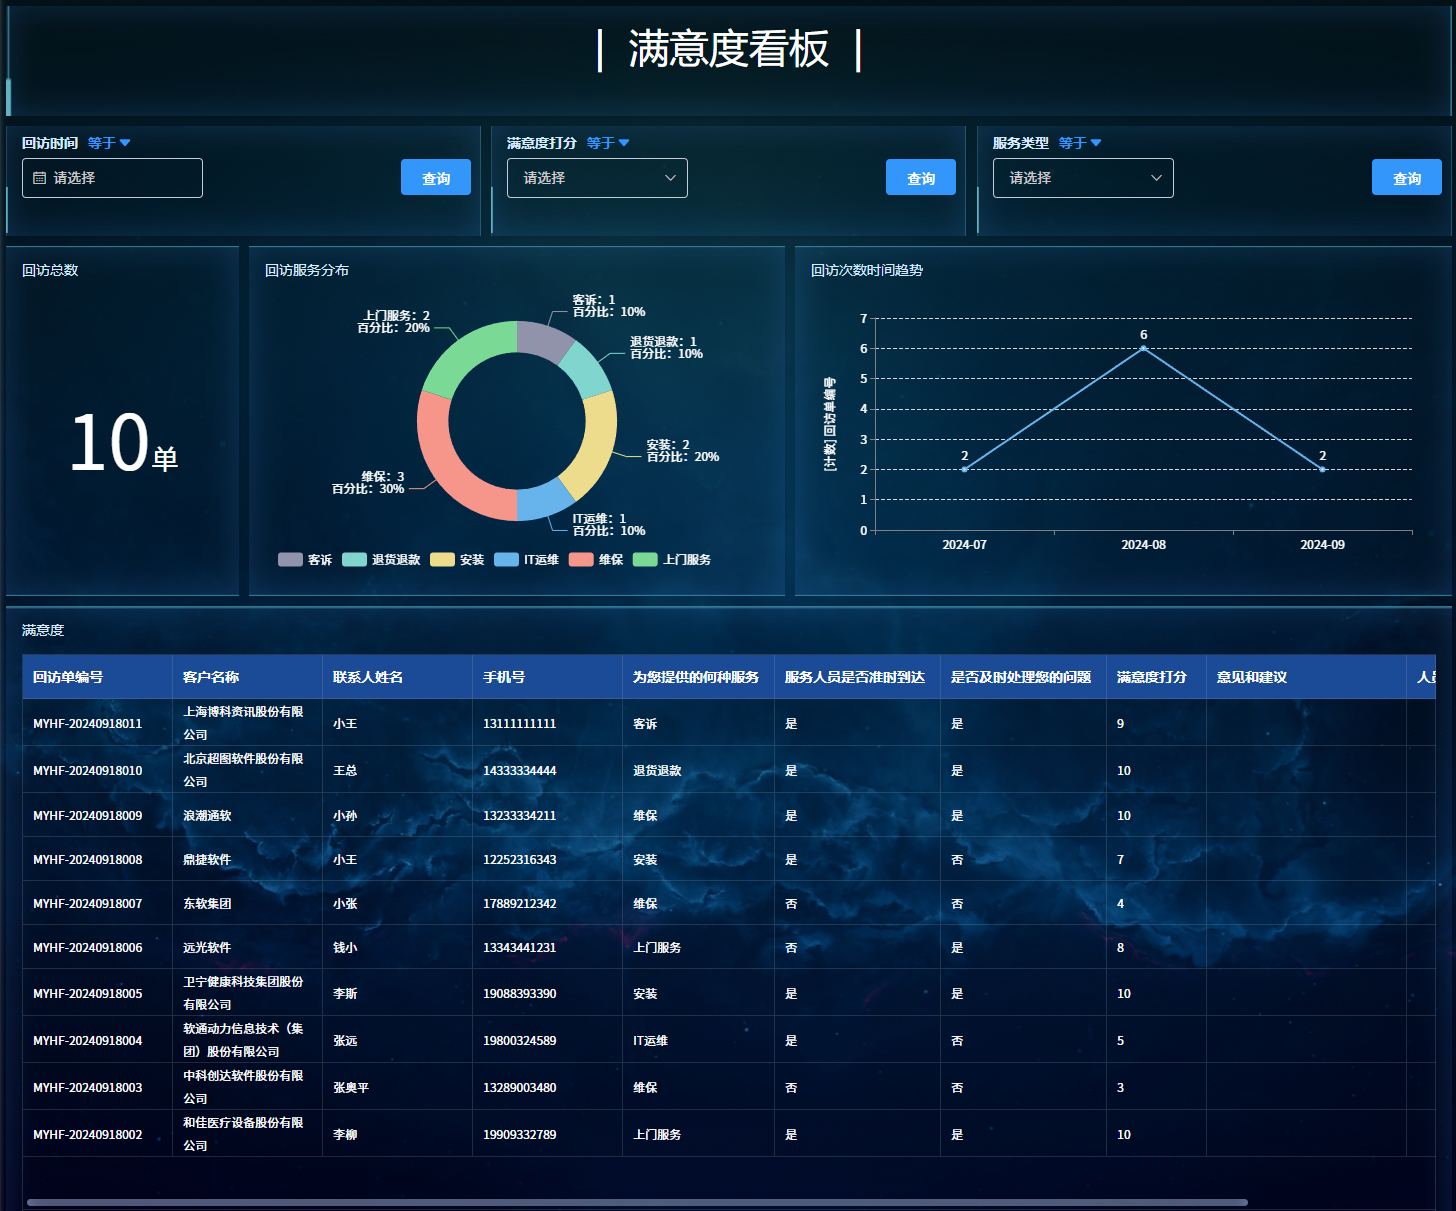Click the 安装 legend color swatch

[x=442, y=560]
